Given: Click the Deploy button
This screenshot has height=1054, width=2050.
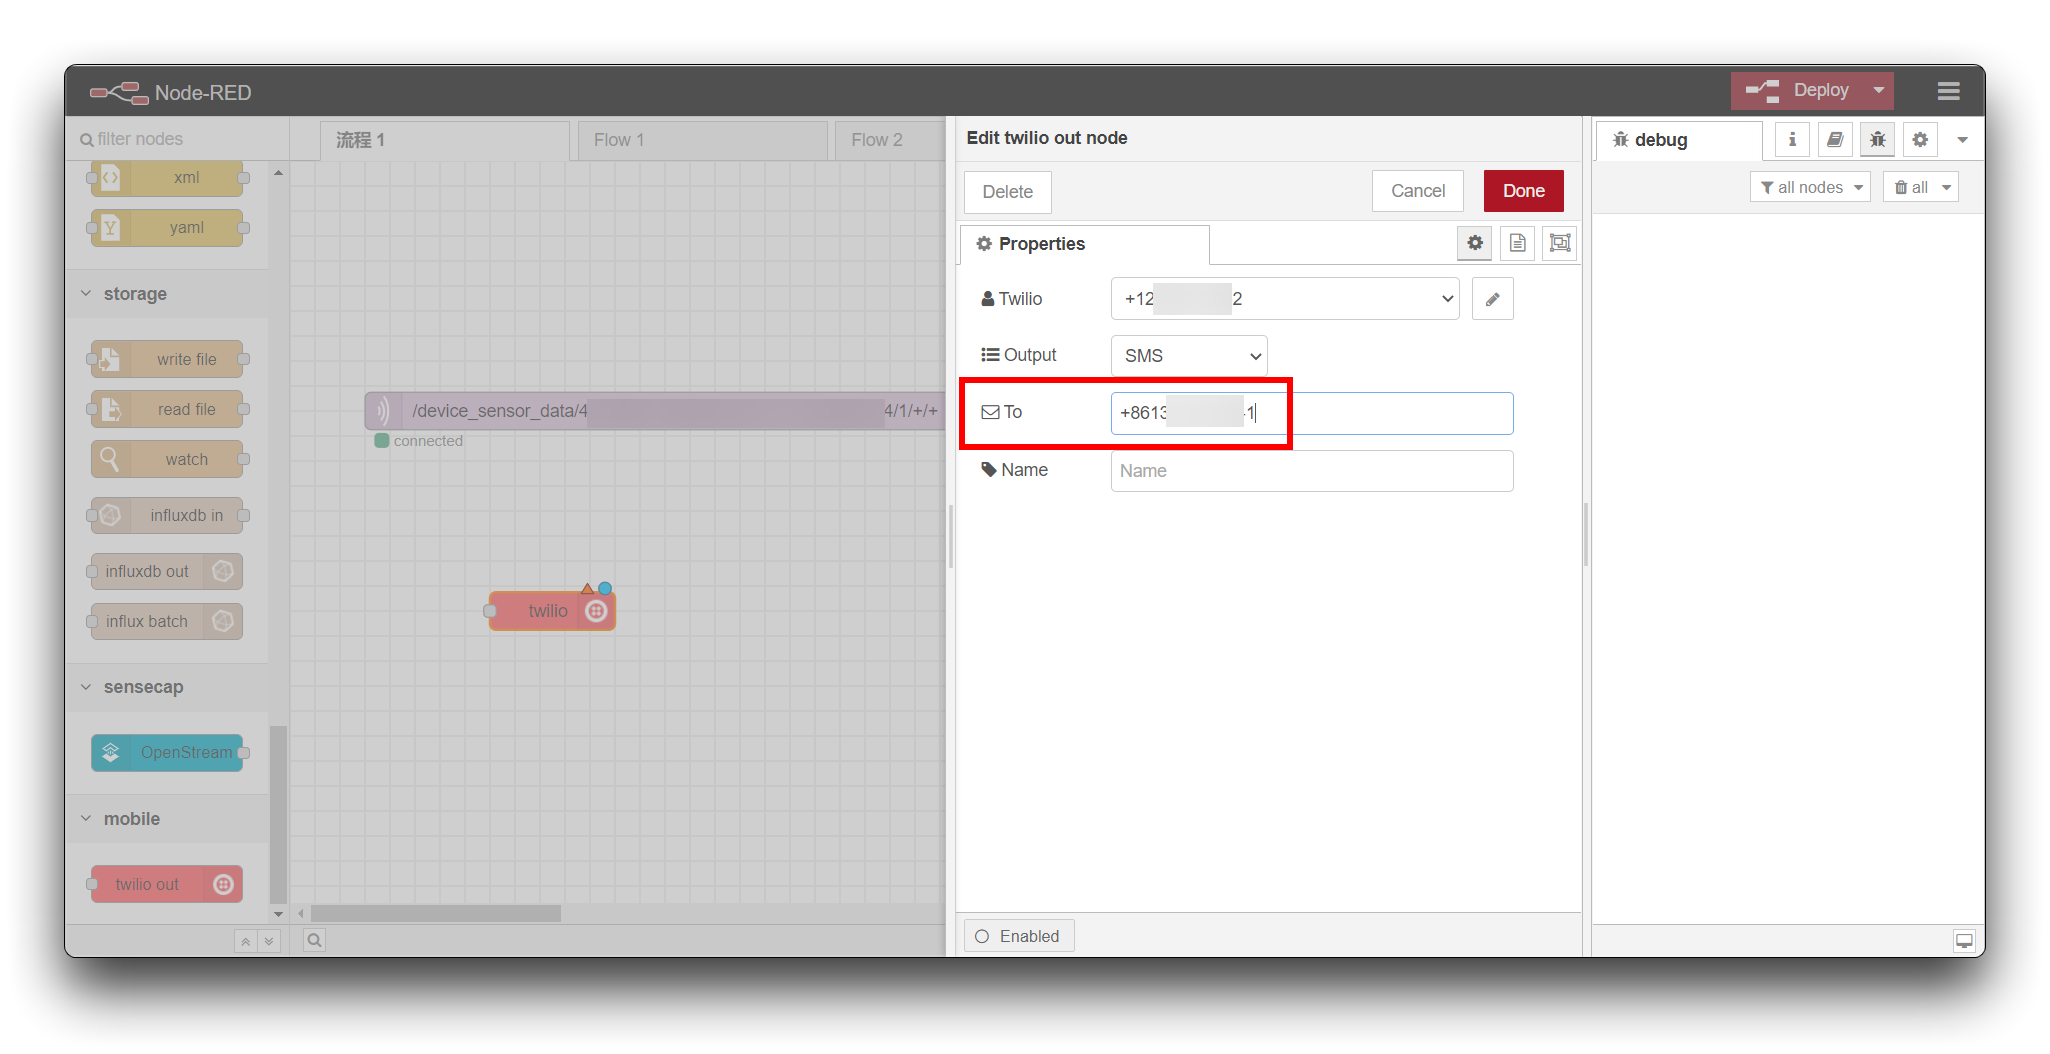Looking at the screenshot, I should click(1800, 90).
